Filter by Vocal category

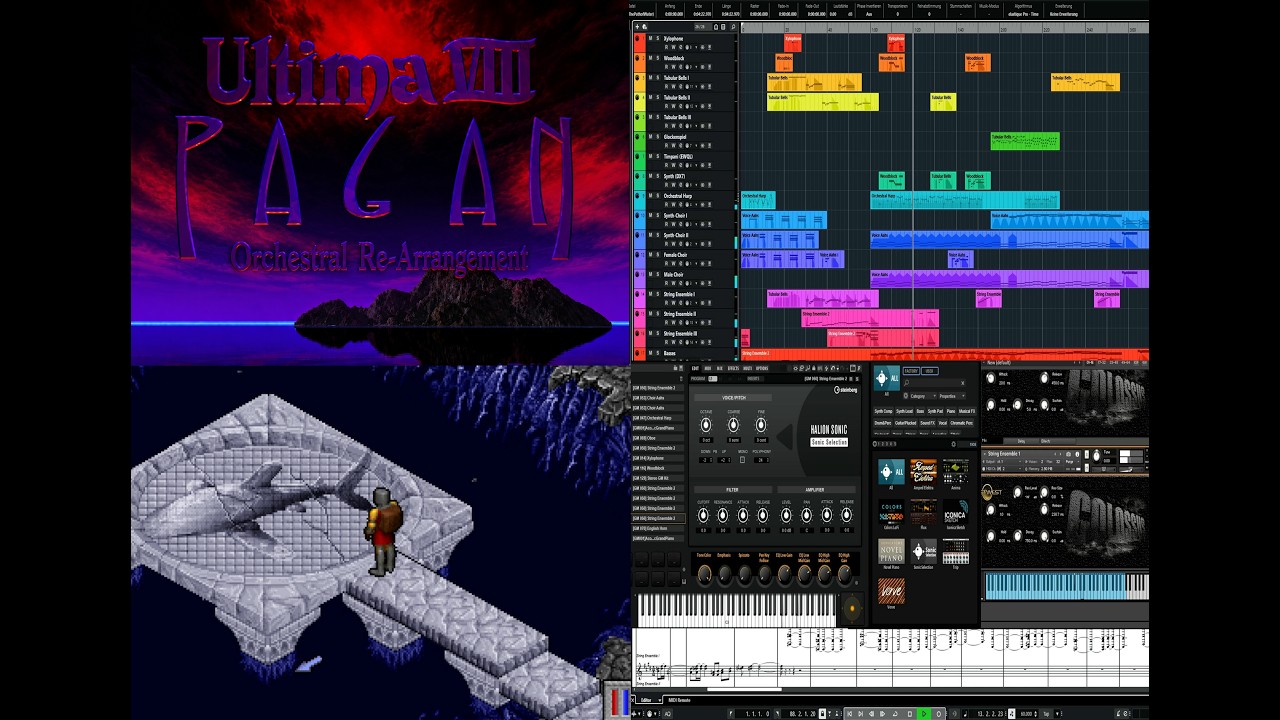[x=943, y=423]
